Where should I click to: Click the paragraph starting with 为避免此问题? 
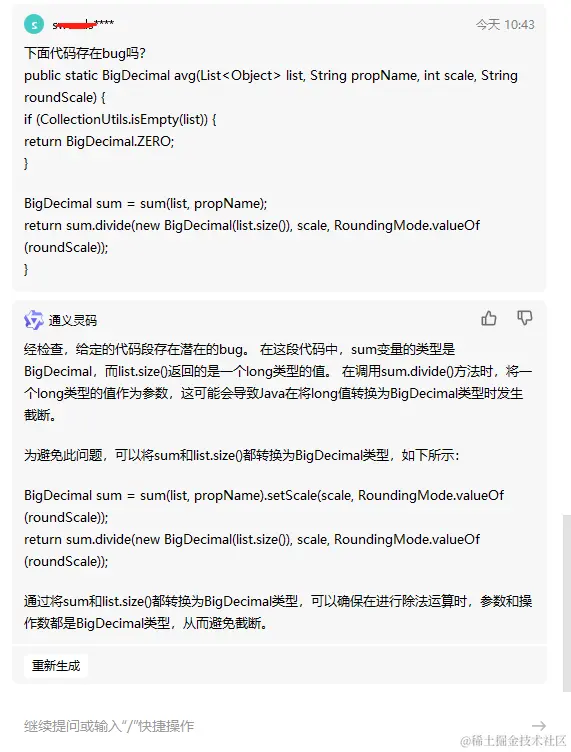click(242, 455)
